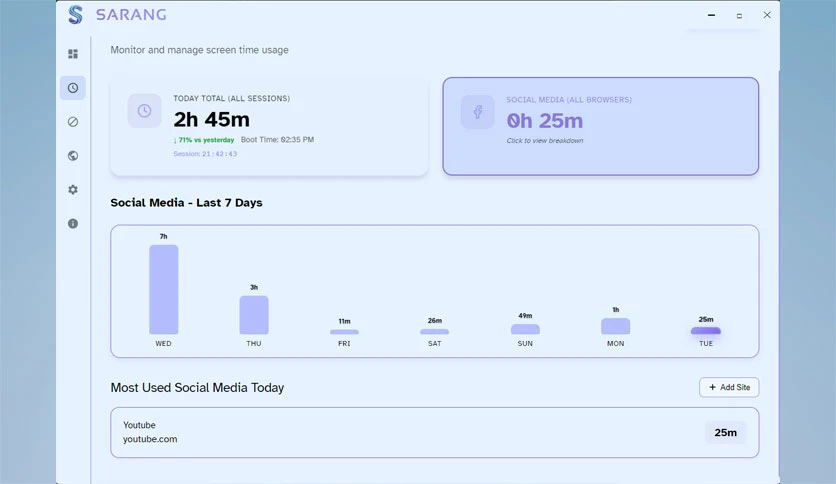Click the Facebook icon in Social Media card

pyautogui.click(x=478, y=111)
